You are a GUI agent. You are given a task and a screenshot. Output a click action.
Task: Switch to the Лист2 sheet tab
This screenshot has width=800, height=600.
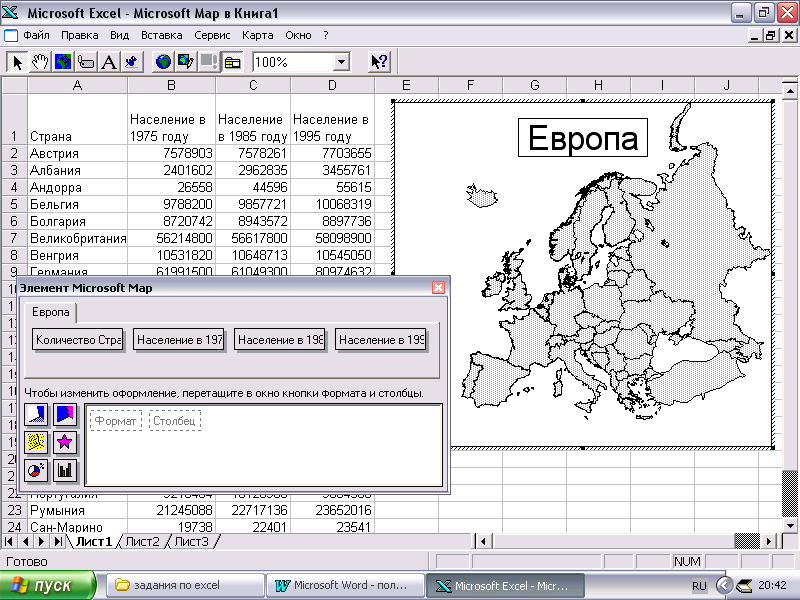[142, 541]
